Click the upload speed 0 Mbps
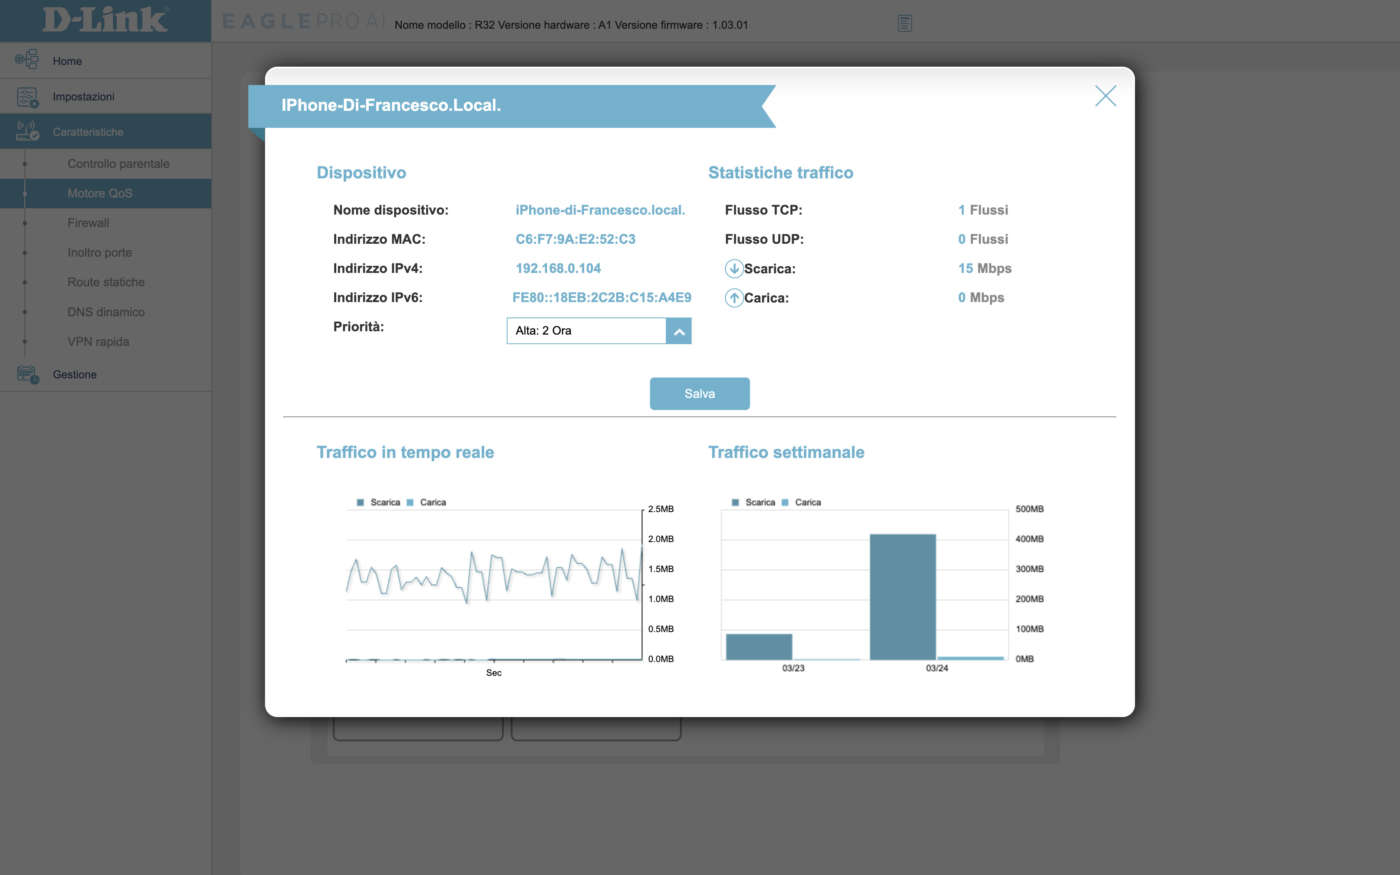 [x=981, y=298]
